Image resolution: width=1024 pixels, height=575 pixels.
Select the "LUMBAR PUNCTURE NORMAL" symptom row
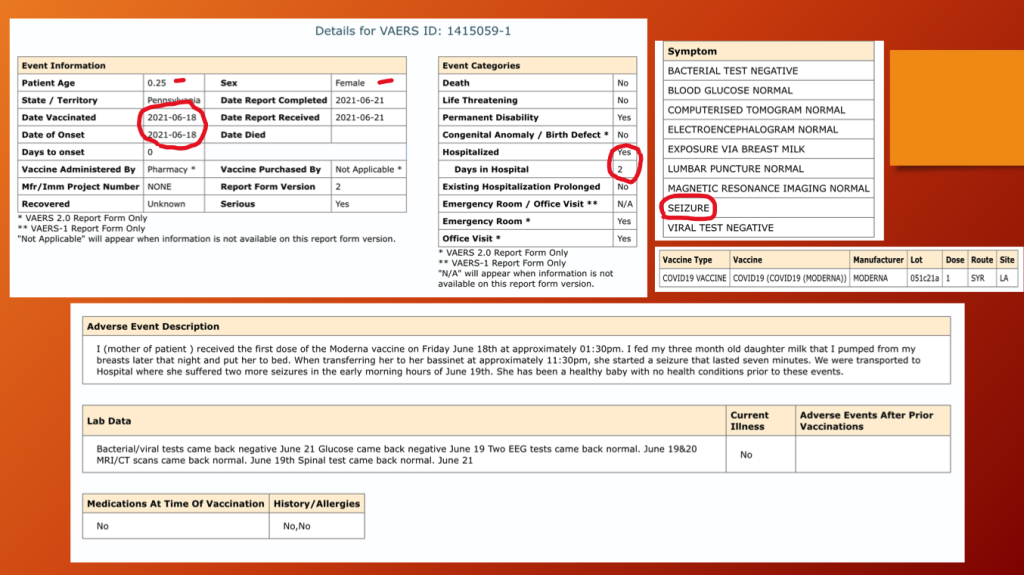(735, 169)
